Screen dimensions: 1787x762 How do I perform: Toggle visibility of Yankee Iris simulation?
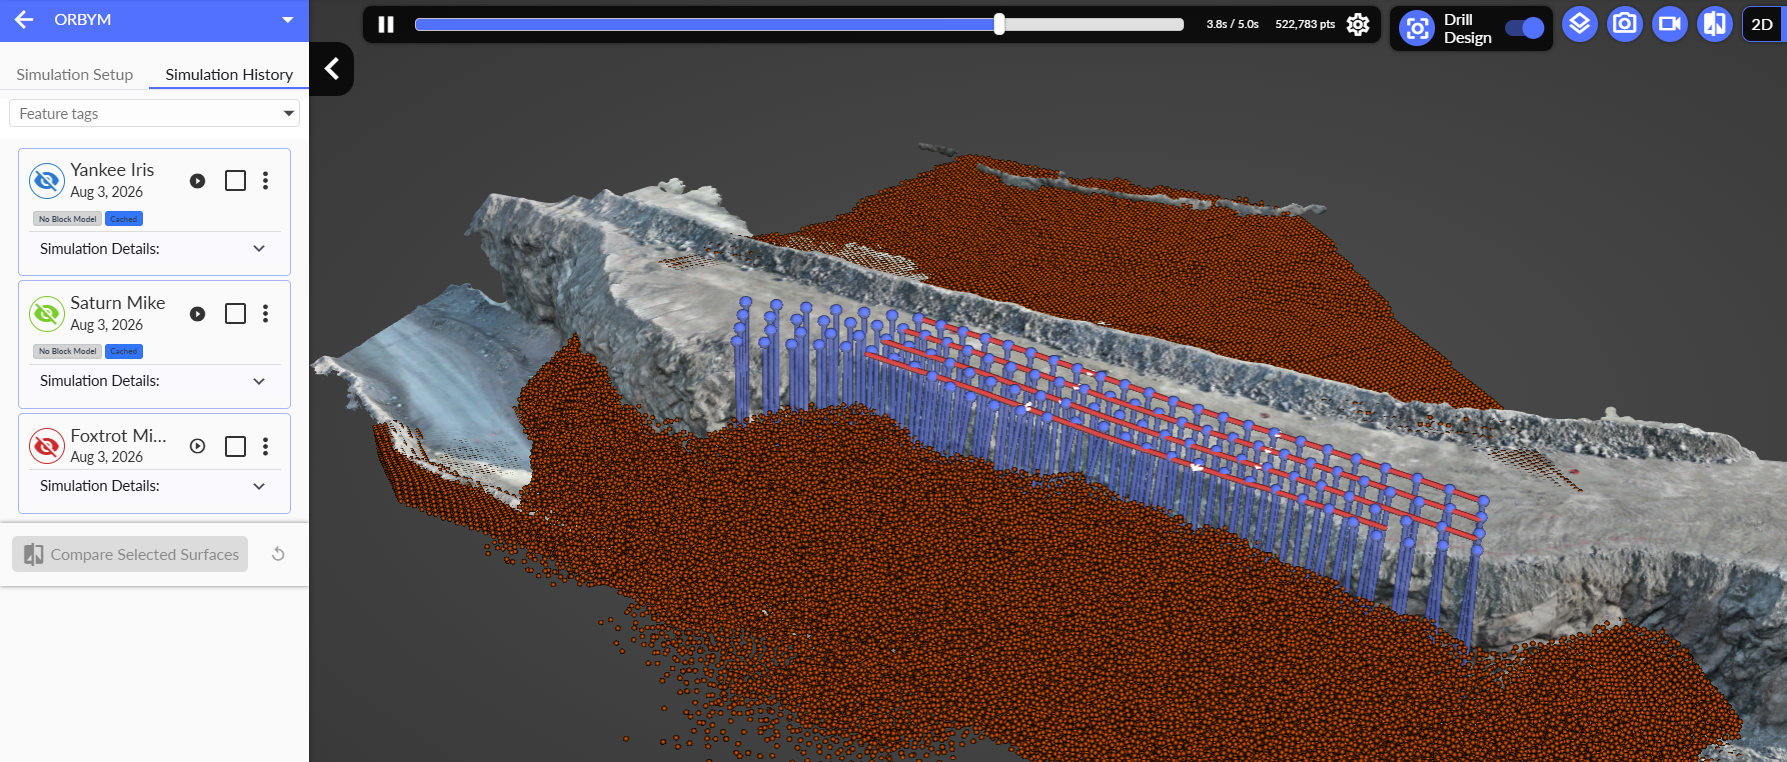point(47,181)
